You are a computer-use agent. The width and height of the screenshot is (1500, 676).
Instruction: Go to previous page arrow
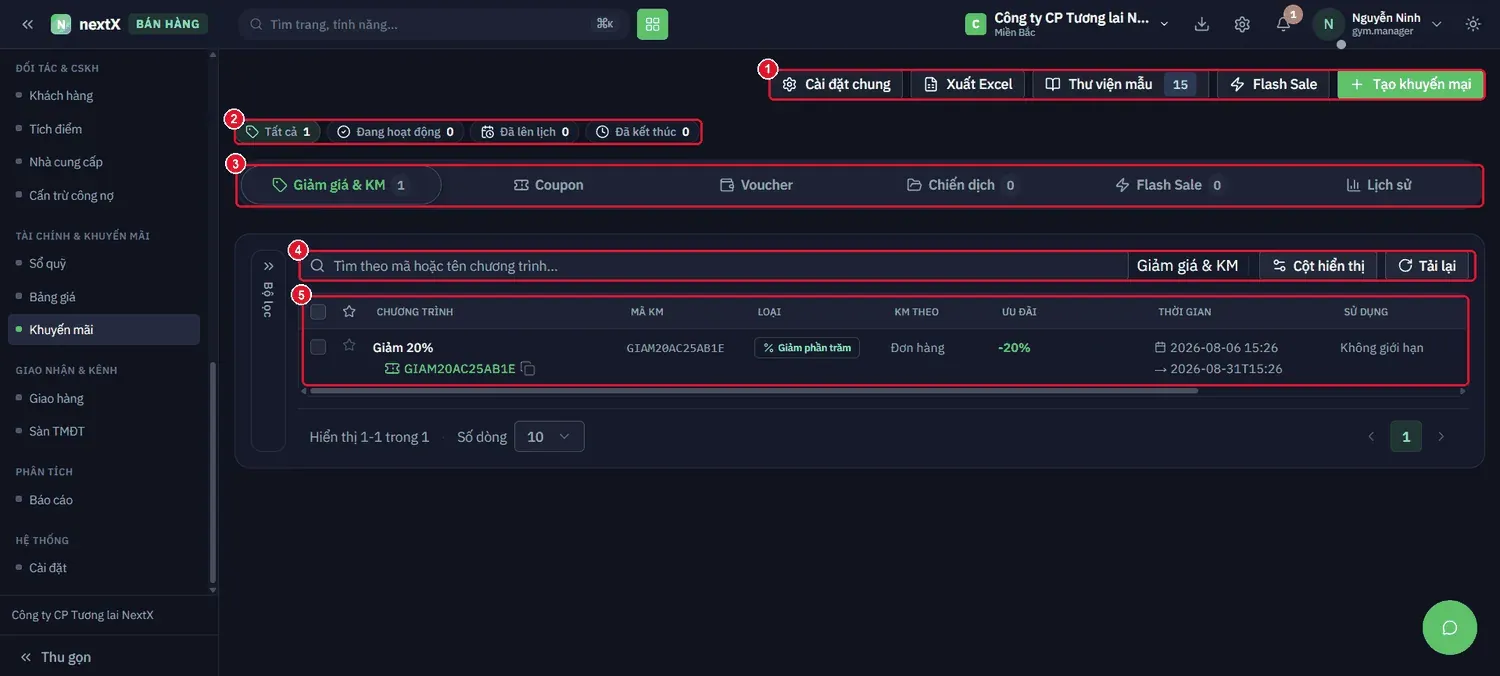pyautogui.click(x=1371, y=437)
